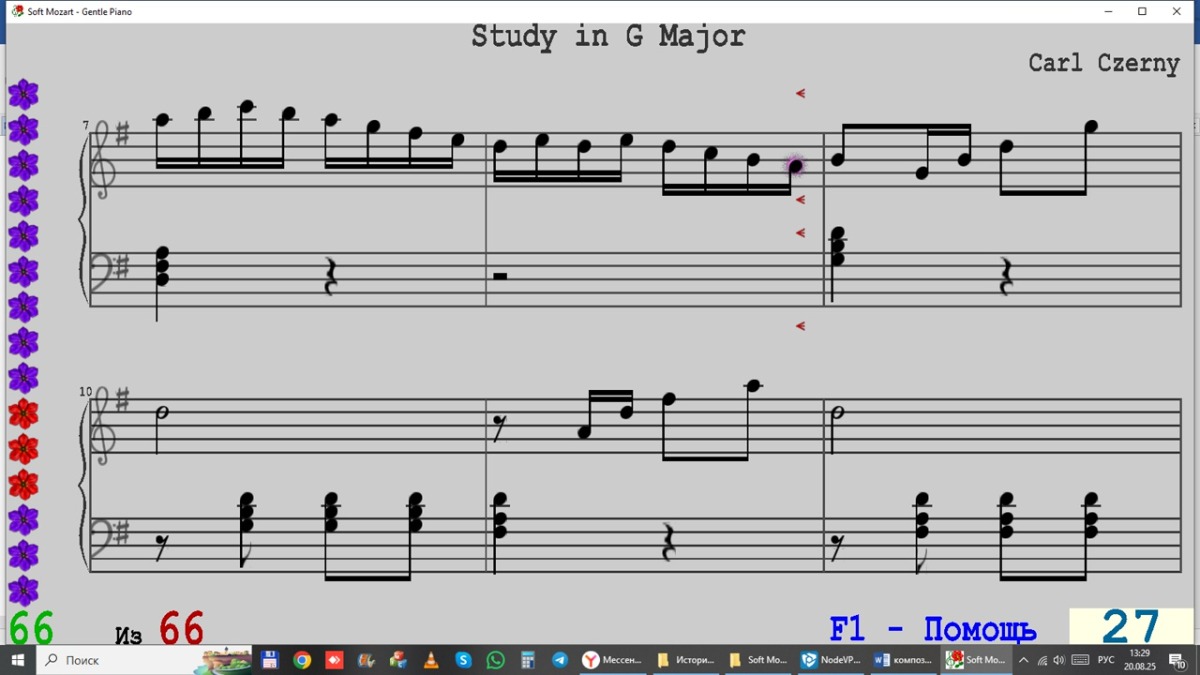The image size is (1200, 675).
Task: Launch Google Chrome from the taskbar
Action: 302,660
